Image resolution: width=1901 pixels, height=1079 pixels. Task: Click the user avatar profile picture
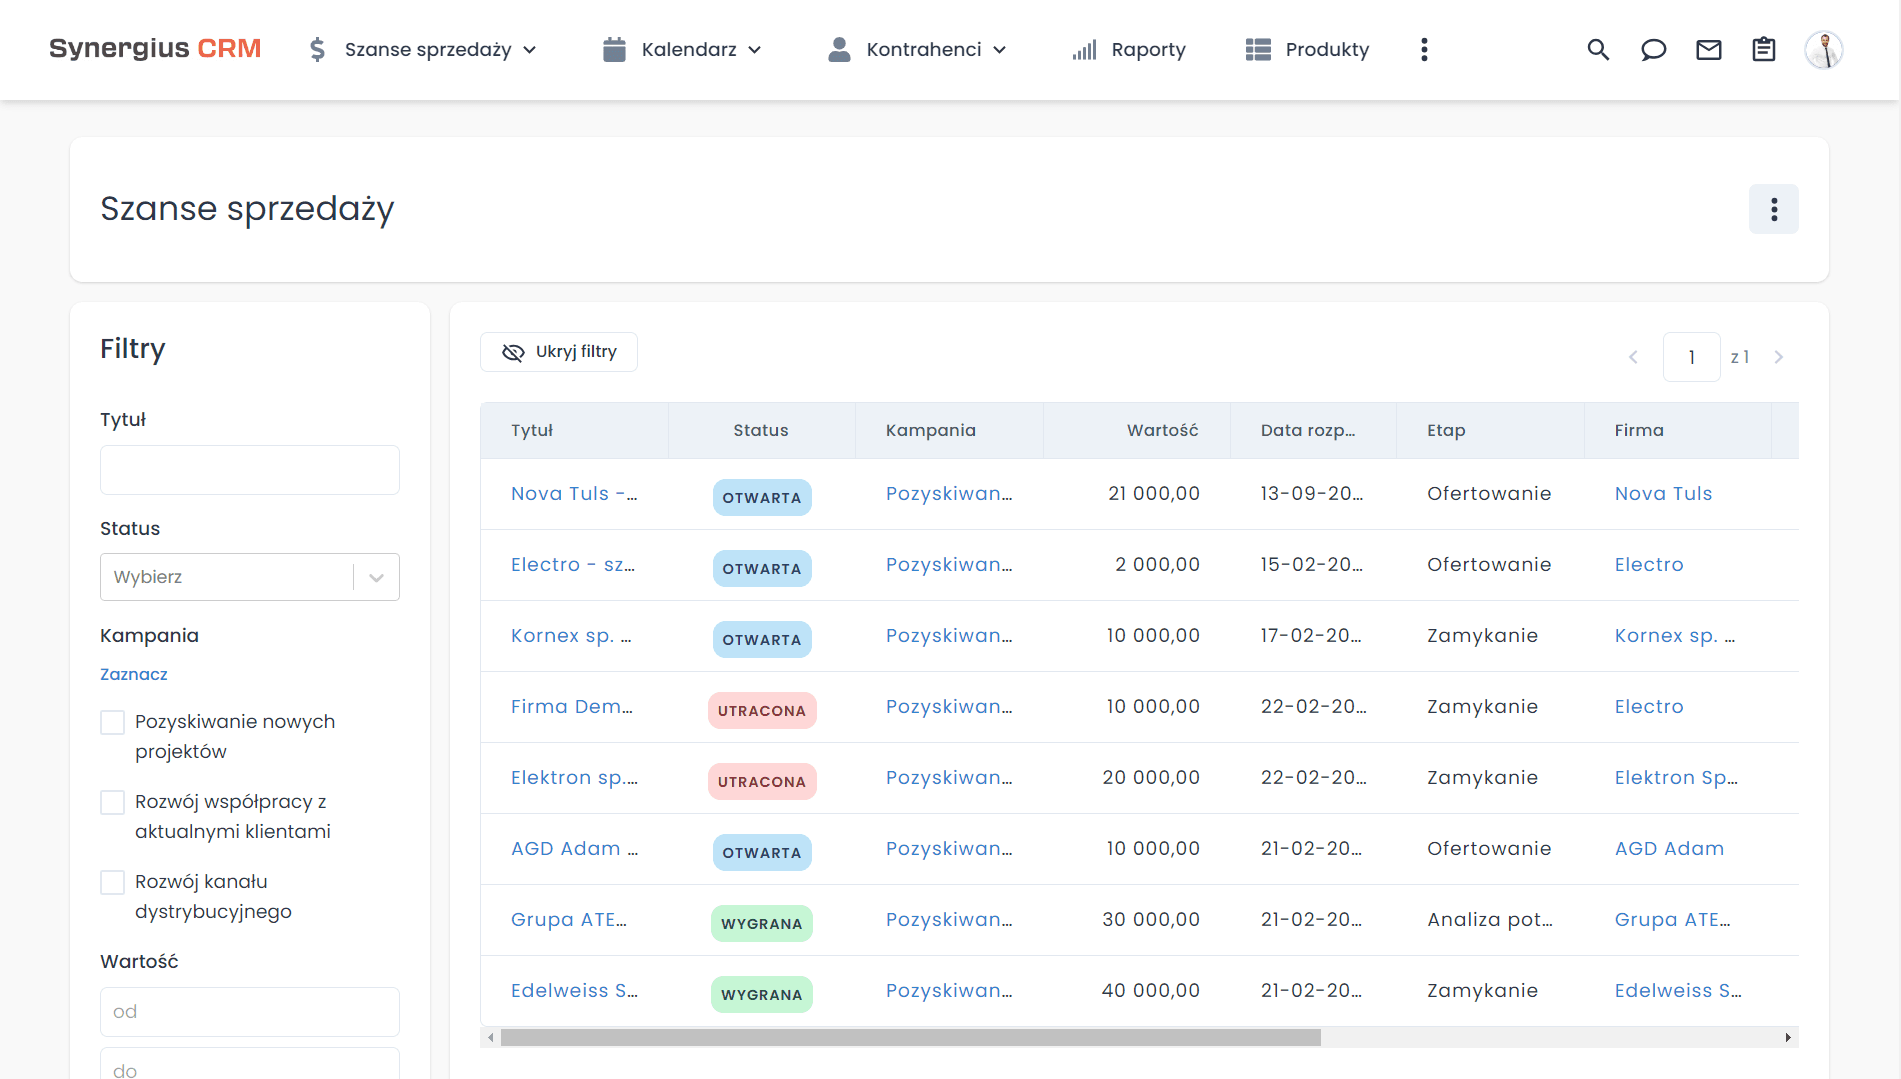[1824, 49]
